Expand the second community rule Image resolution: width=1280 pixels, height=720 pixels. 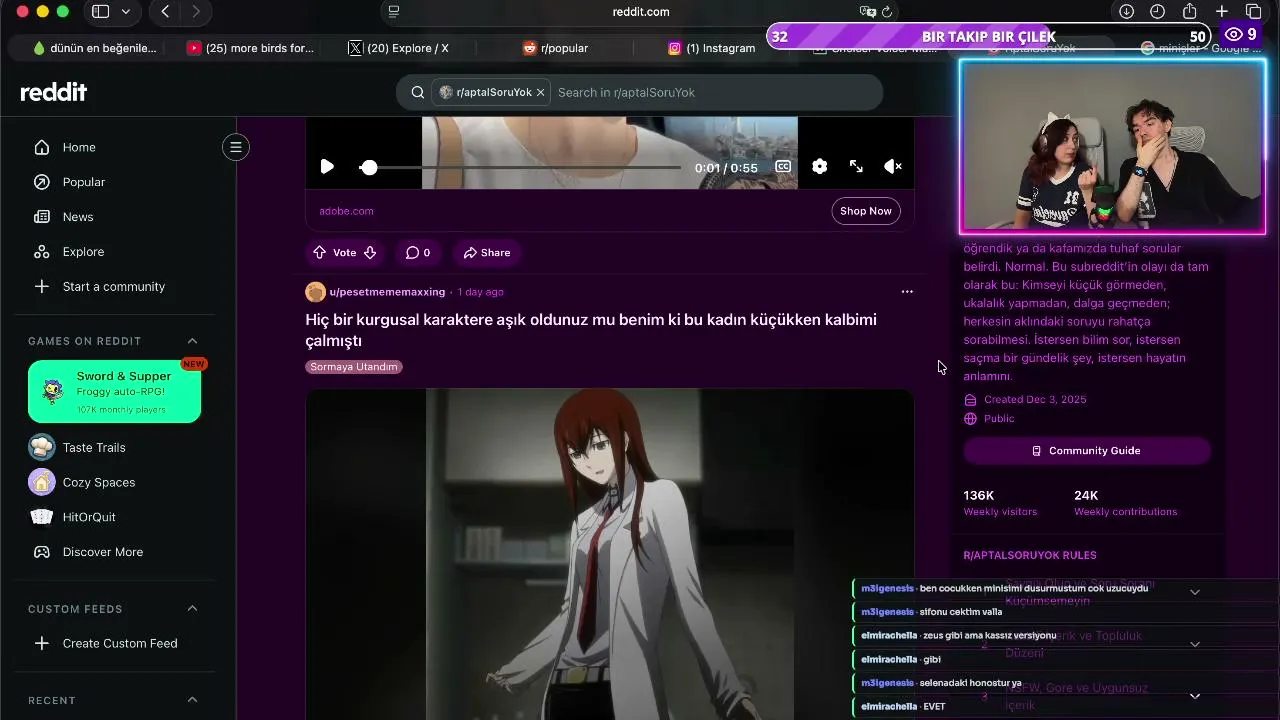pyautogui.click(x=1195, y=644)
